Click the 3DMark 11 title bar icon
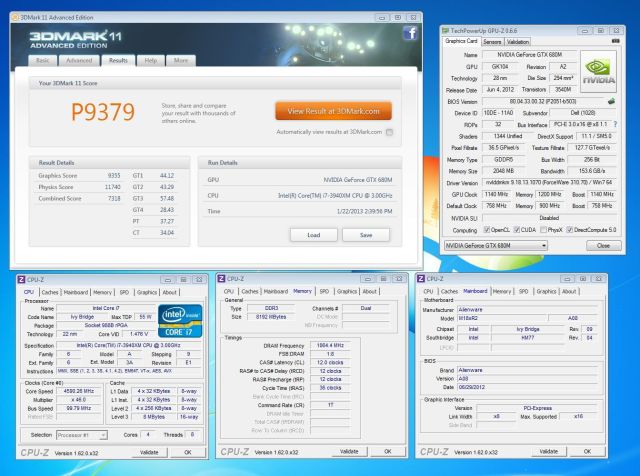 (x=16, y=18)
